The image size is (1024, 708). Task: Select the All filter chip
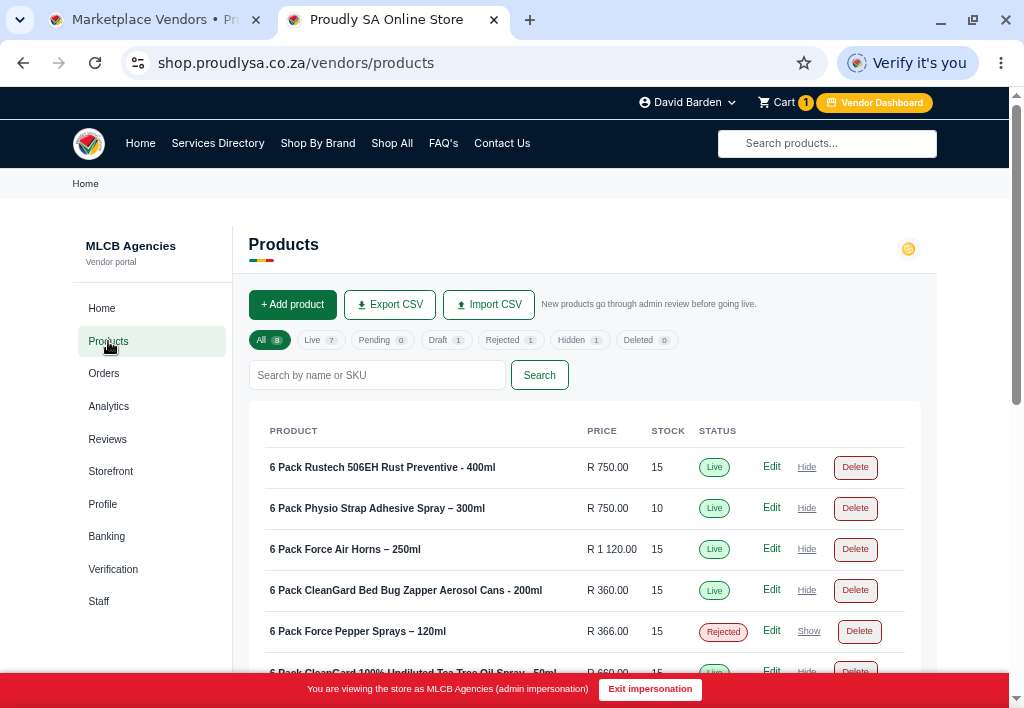click(x=270, y=340)
